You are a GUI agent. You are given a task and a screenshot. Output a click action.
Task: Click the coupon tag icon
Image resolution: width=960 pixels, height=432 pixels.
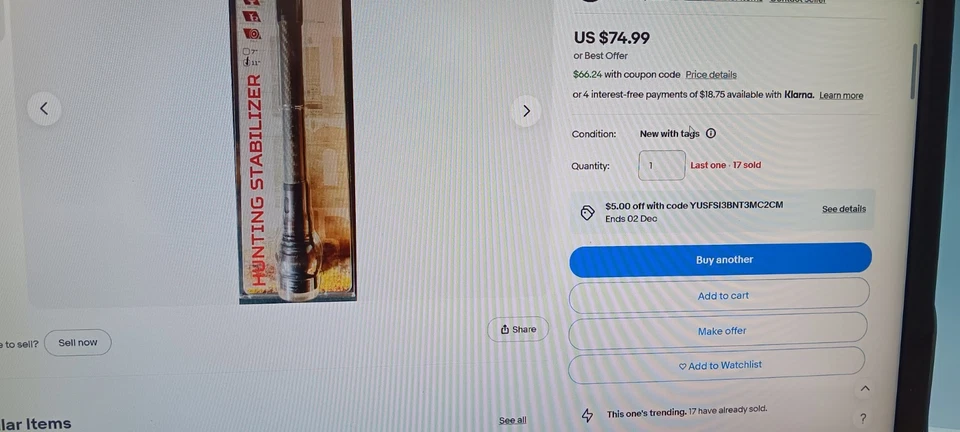pyautogui.click(x=587, y=212)
